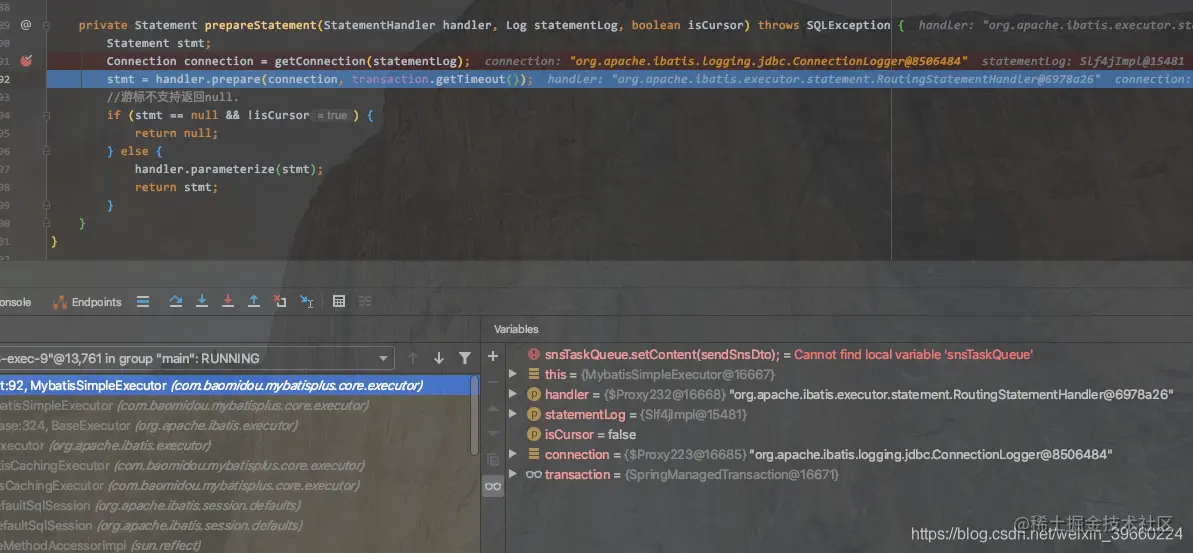Viewport: 1193px width, 553px height.
Task: Click the '{MybatisSimpleExecutor@16667}' value
Action: (x=677, y=374)
